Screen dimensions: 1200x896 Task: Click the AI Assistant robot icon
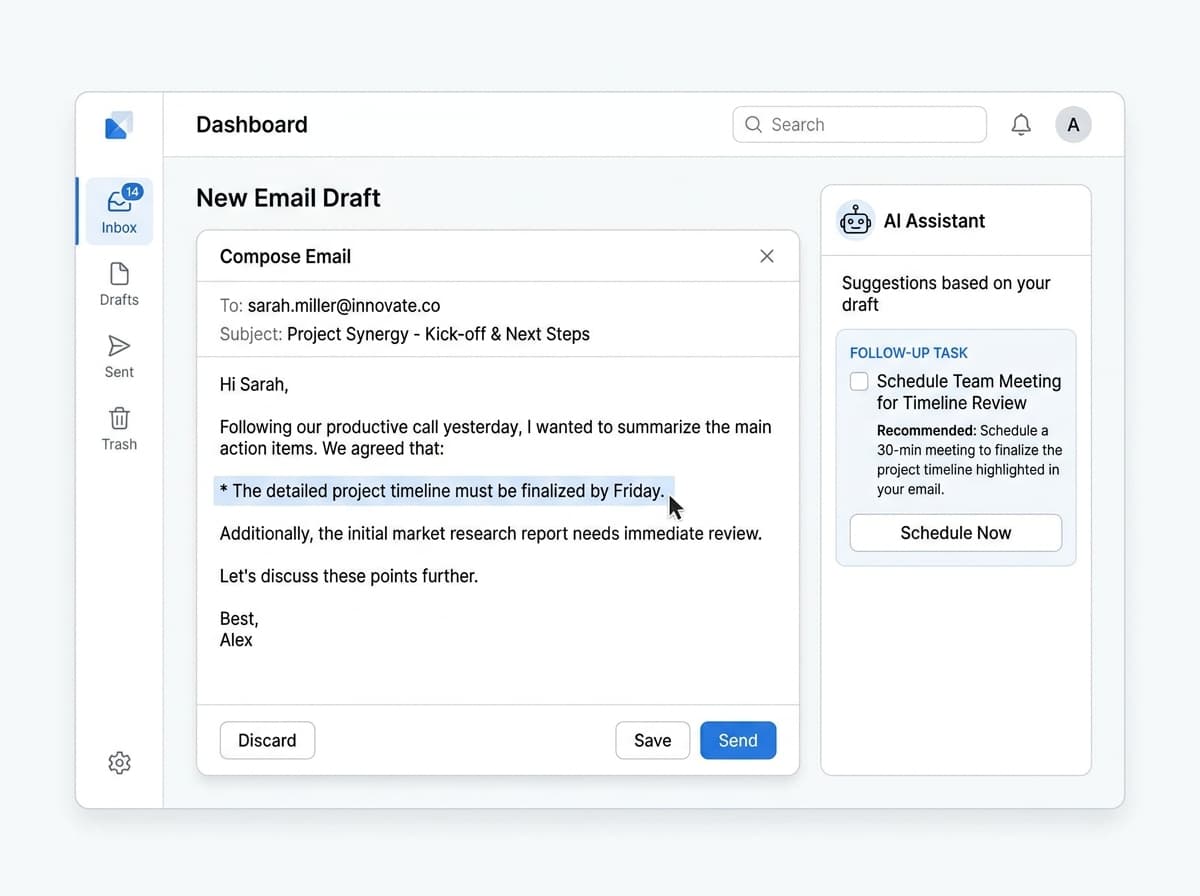click(x=855, y=221)
